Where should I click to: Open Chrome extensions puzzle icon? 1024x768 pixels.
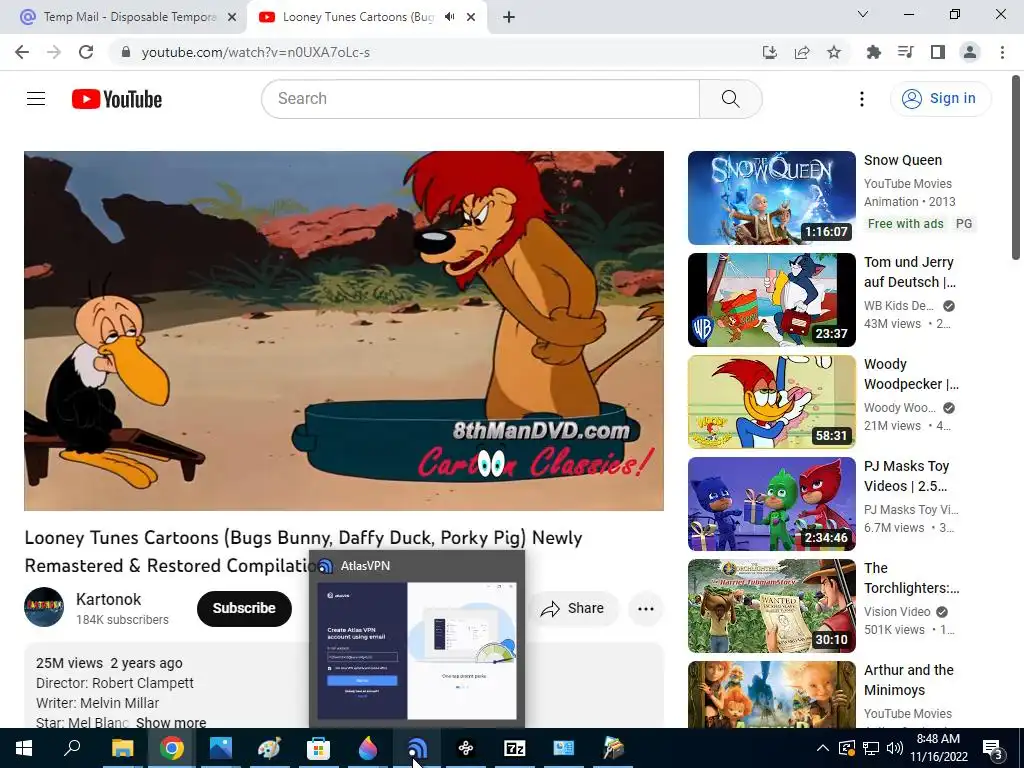pos(873,52)
